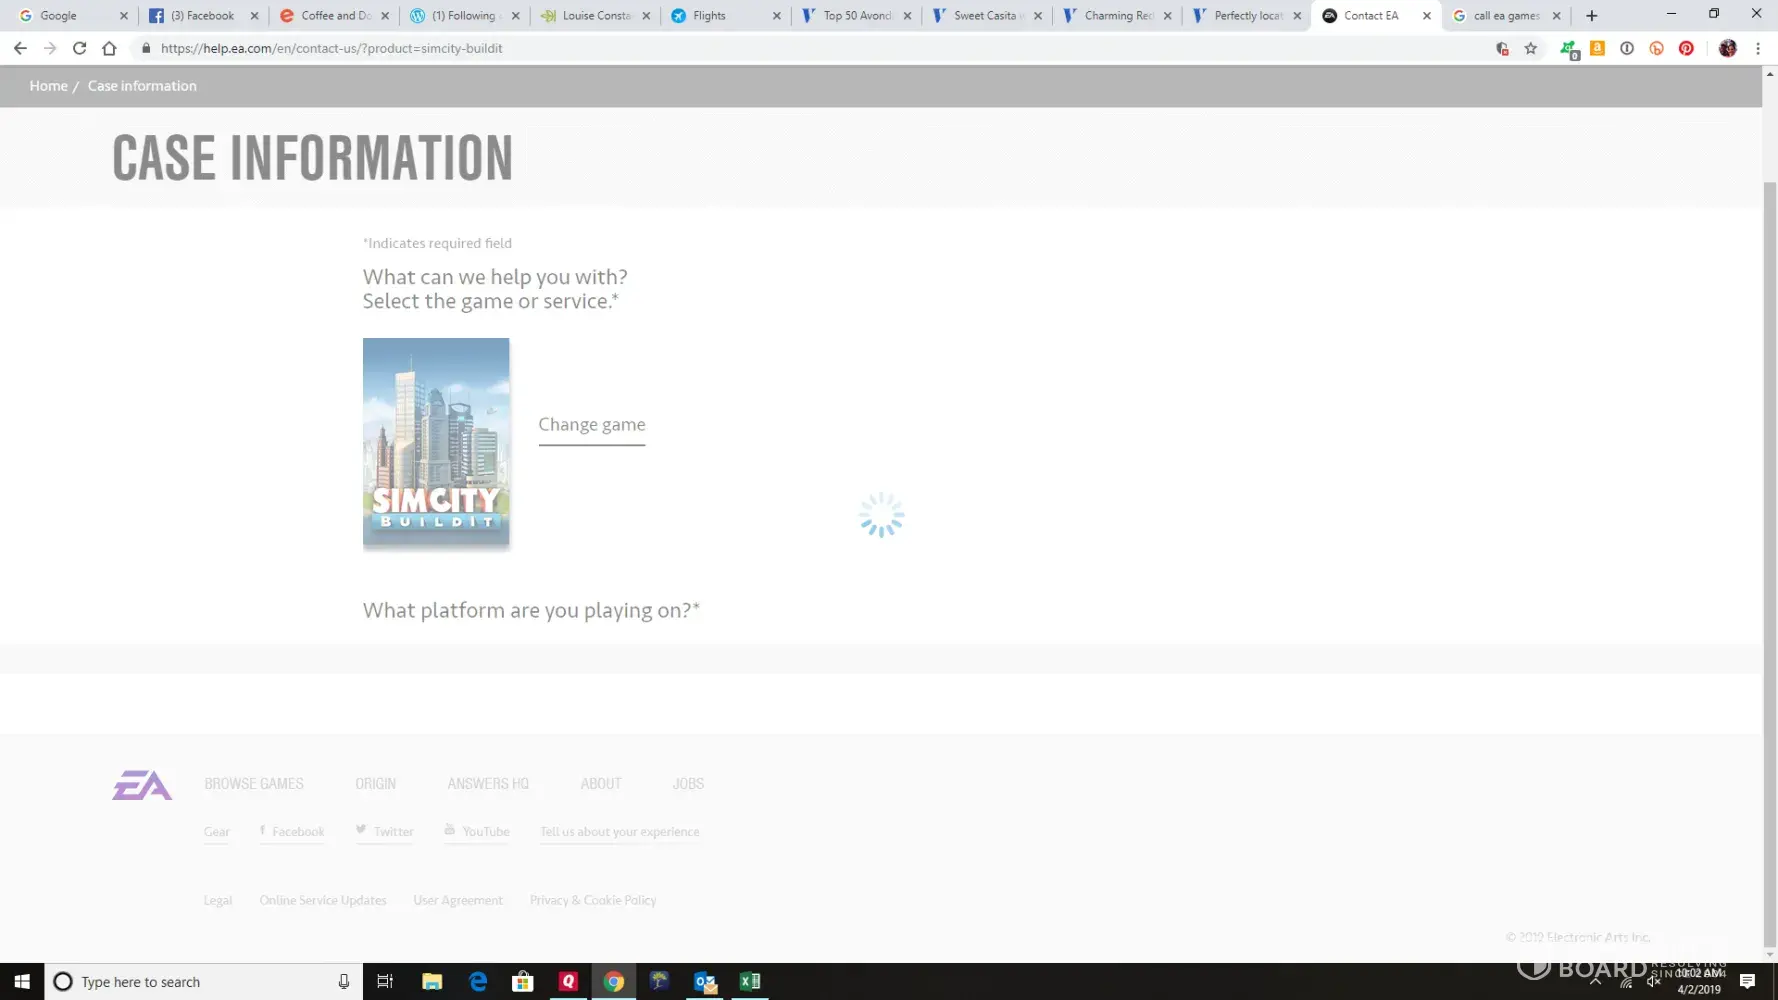
Task: Open Microsoft Store from the taskbar
Action: click(x=523, y=982)
